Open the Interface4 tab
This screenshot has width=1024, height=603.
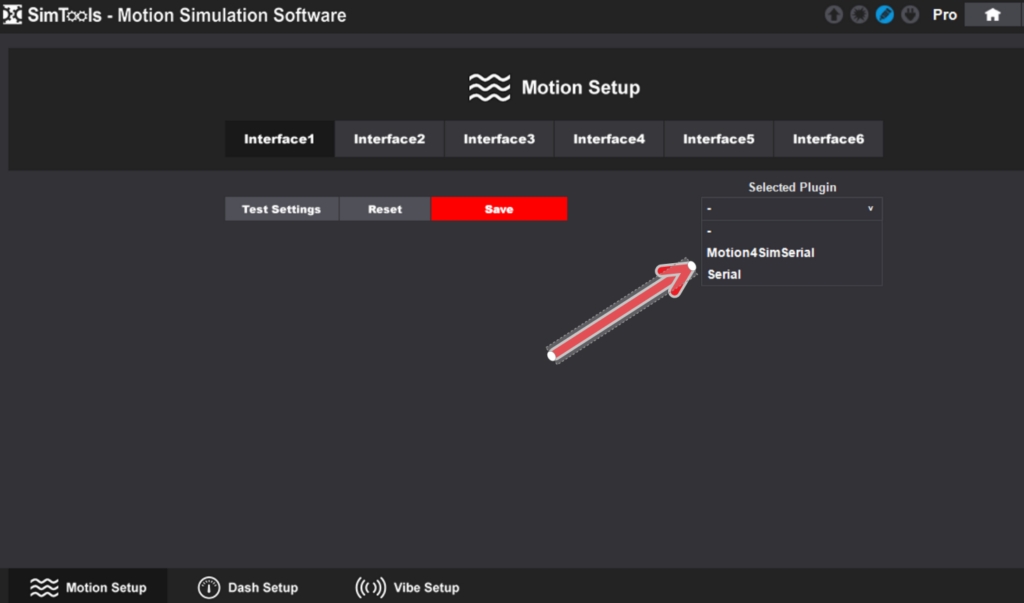609,139
